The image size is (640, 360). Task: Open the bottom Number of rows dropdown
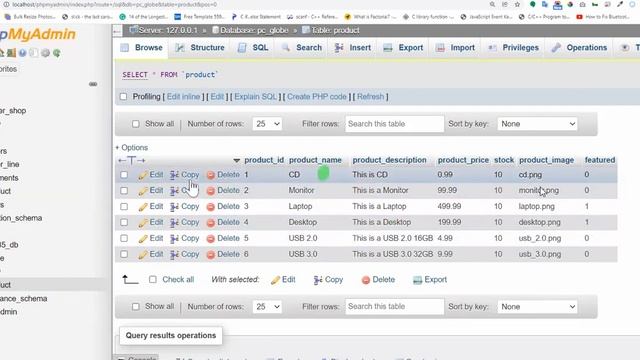point(267,307)
